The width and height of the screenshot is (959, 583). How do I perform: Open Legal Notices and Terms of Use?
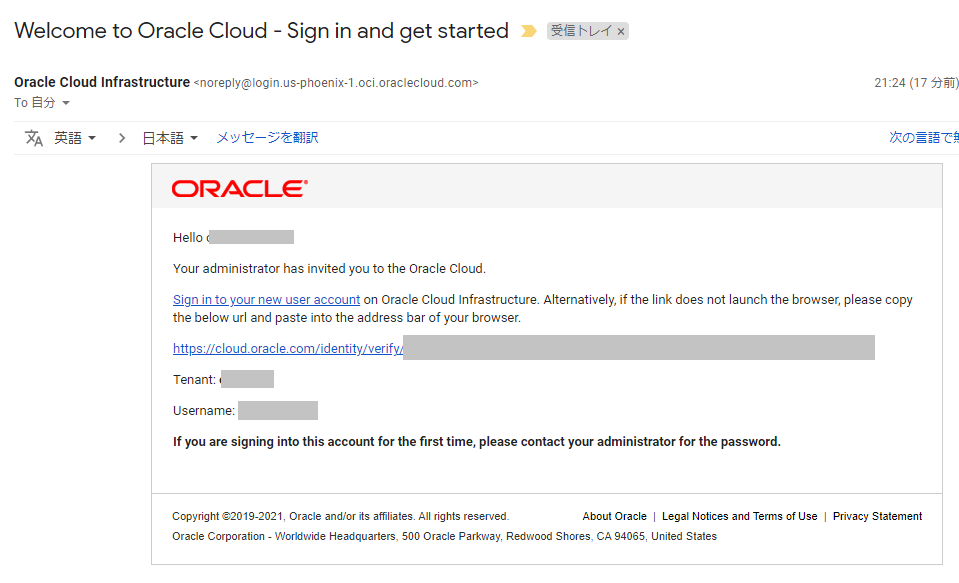point(739,516)
